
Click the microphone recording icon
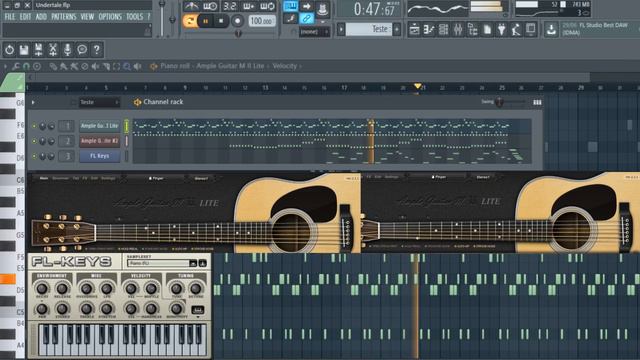point(67,50)
